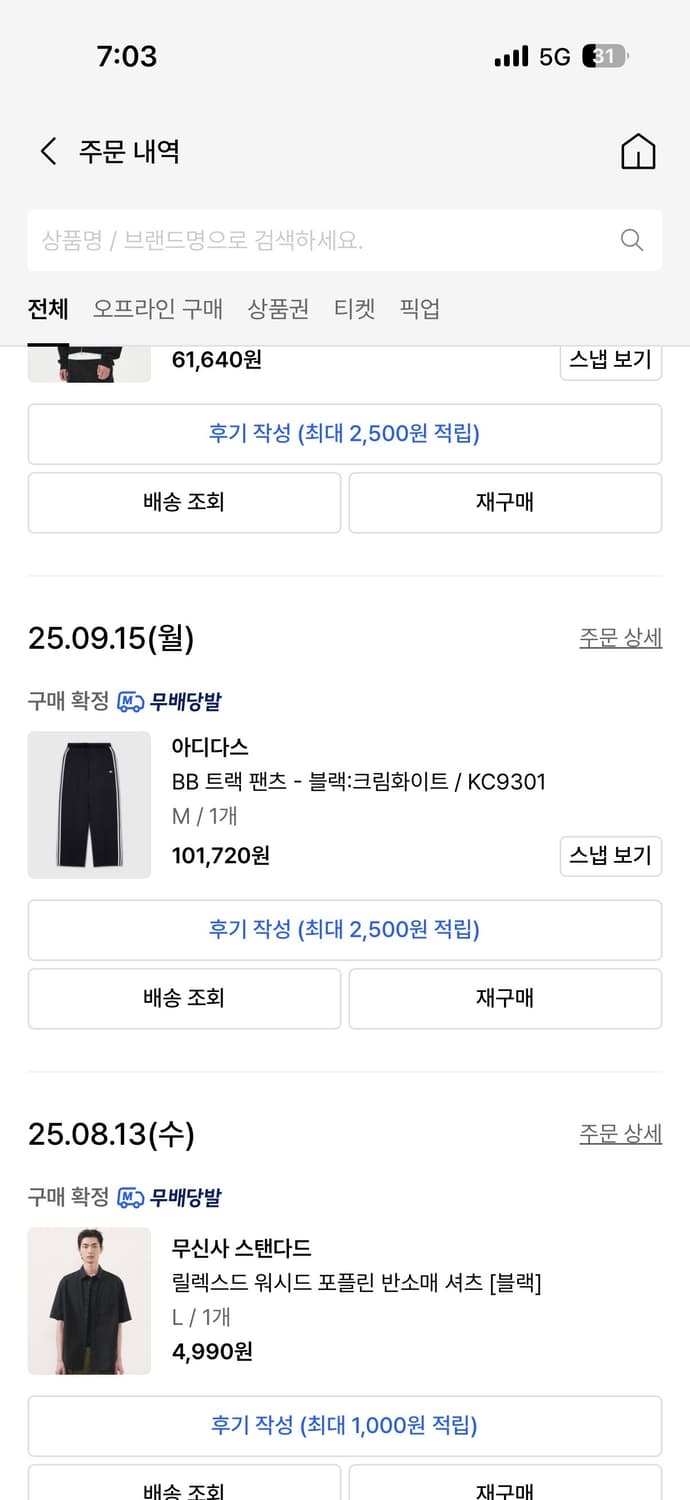Select the 상품권 tab
The height and width of the screenshot is (1500, 690).
pos(275,310)
